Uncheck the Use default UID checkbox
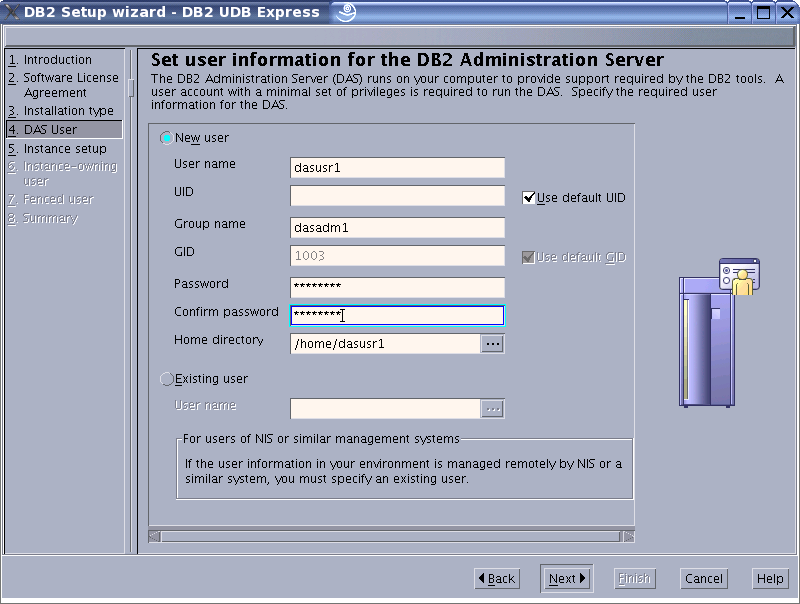 (x=529, y=197)
